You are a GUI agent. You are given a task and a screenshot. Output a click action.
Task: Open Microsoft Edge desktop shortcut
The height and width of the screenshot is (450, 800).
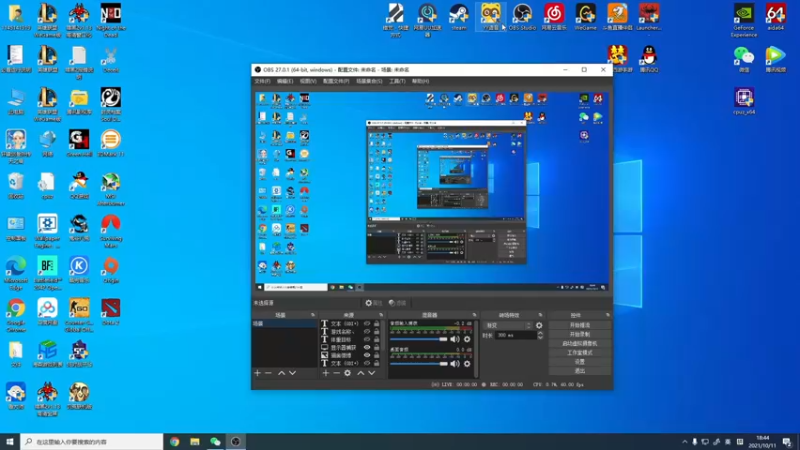click(16, 273)
